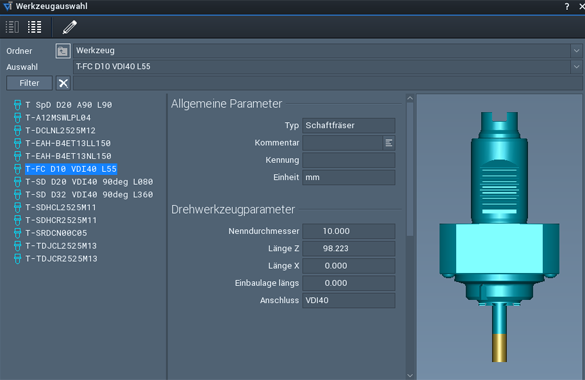Click into the filter text field
Viewport: 585px width, 380px height.
(327, 83)
